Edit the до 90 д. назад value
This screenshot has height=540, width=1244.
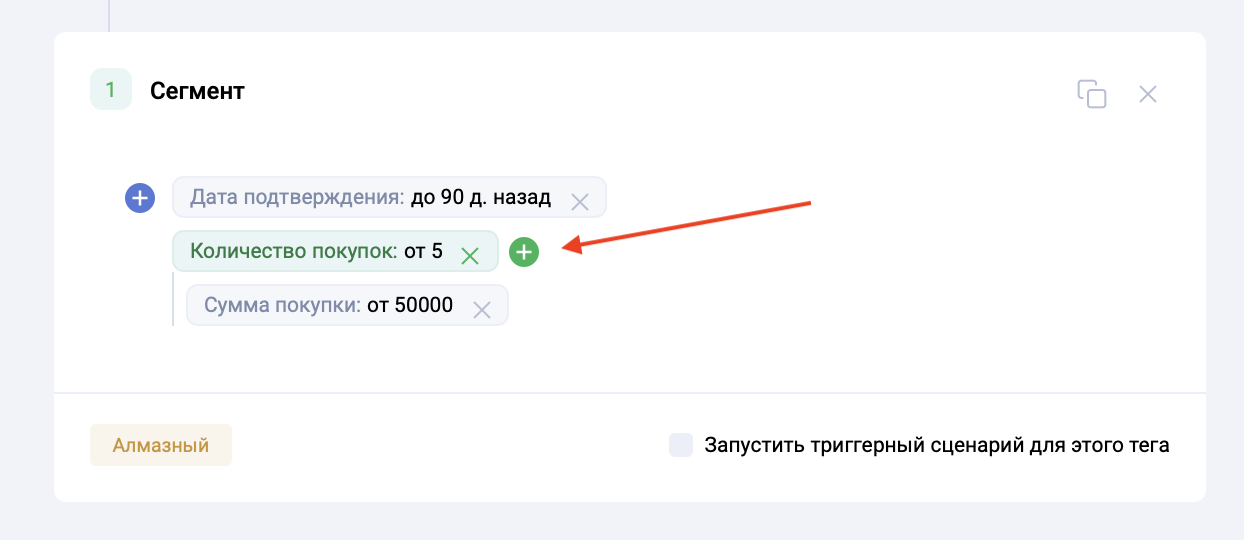(x=480, y=197)
